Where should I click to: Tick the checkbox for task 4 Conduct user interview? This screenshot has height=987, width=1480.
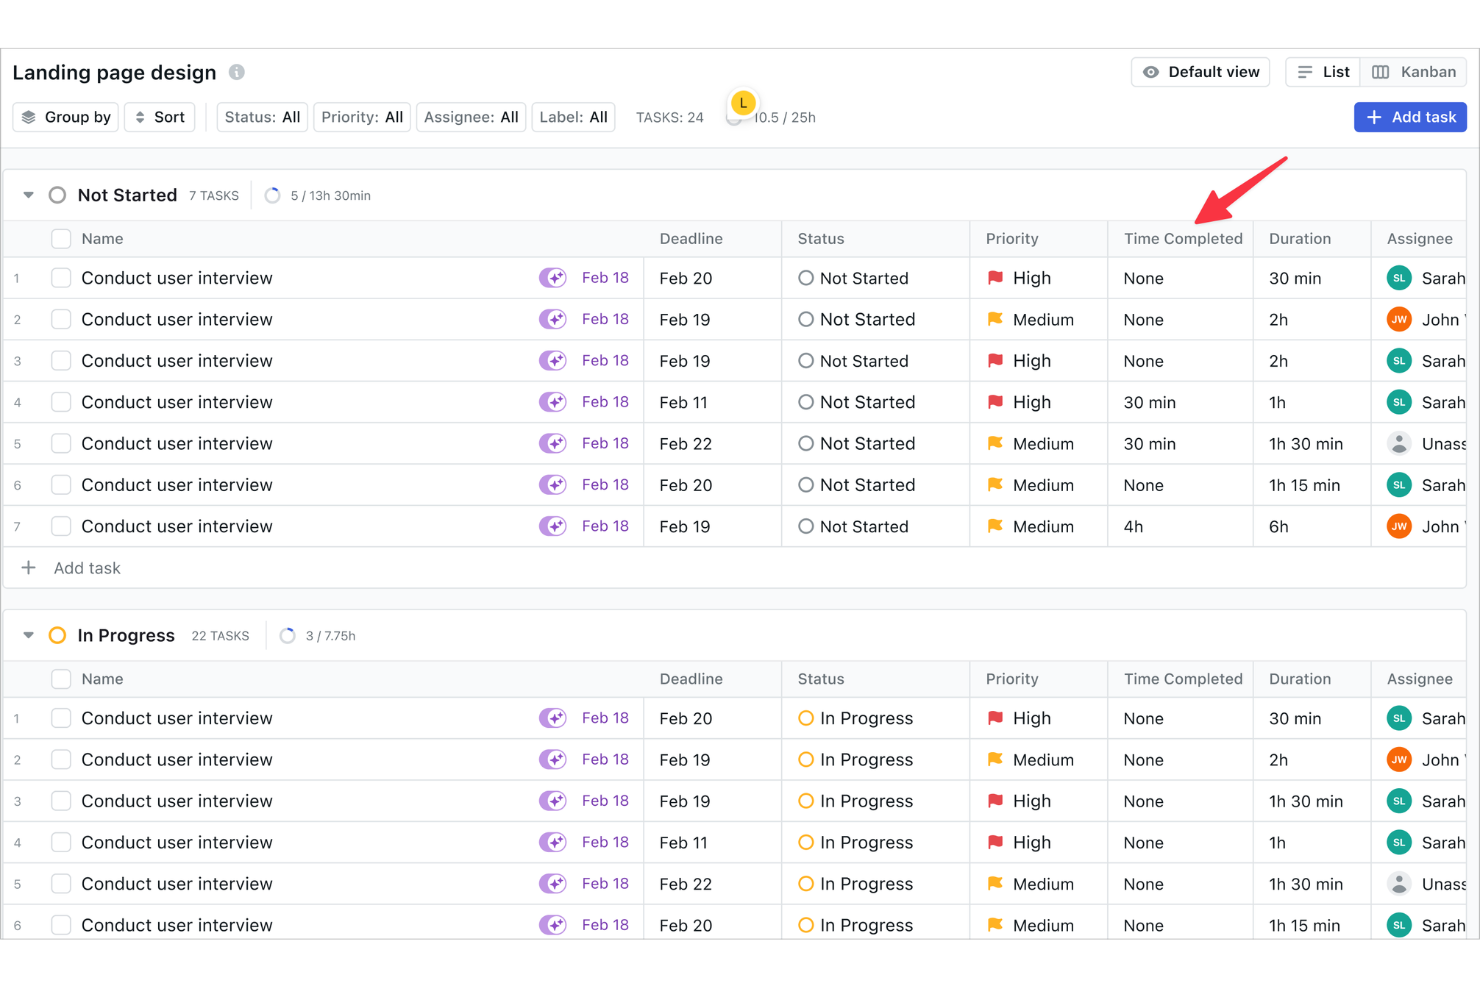[60, 402]
